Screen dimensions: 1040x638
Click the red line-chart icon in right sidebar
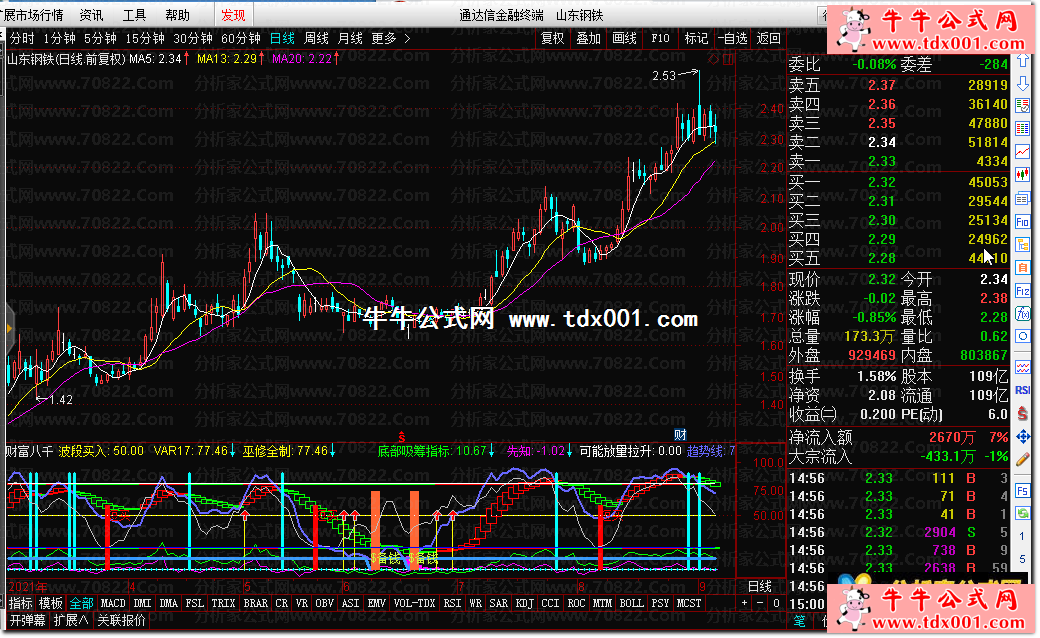(1022, 152)
